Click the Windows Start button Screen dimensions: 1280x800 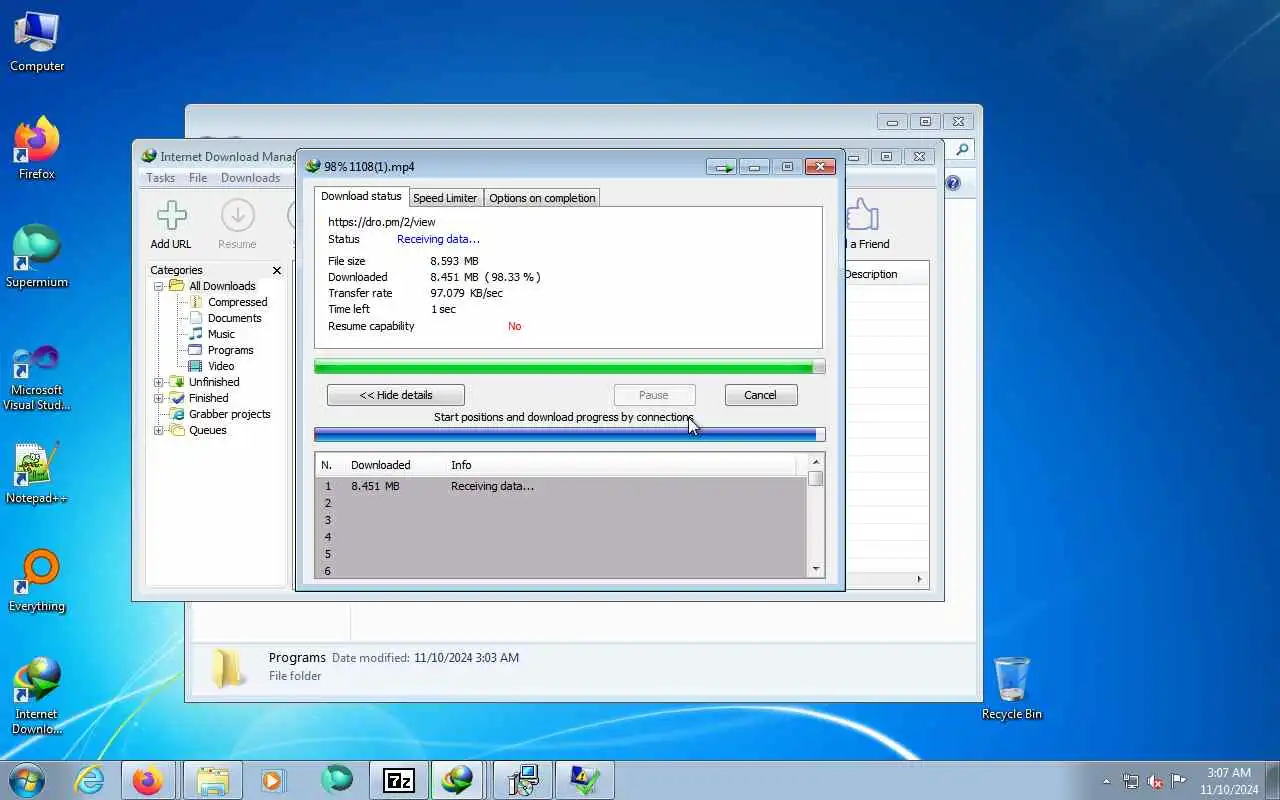coord(27,780)
